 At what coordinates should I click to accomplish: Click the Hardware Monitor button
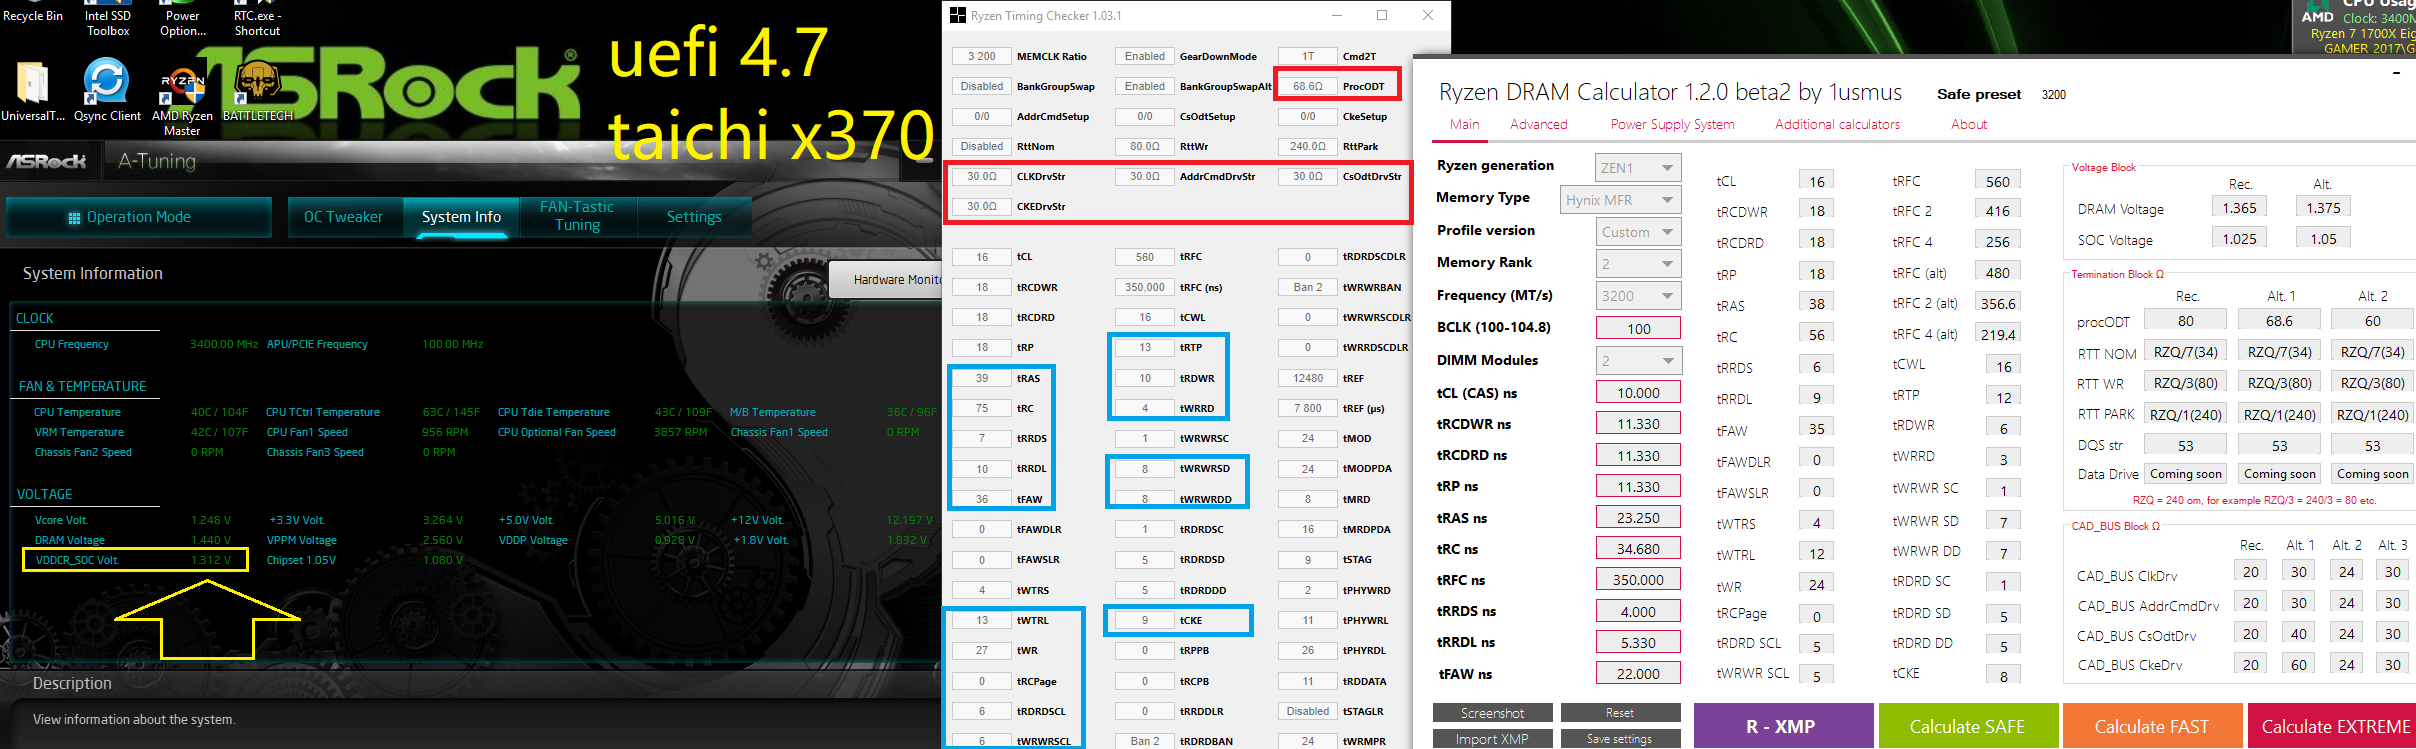886,280
